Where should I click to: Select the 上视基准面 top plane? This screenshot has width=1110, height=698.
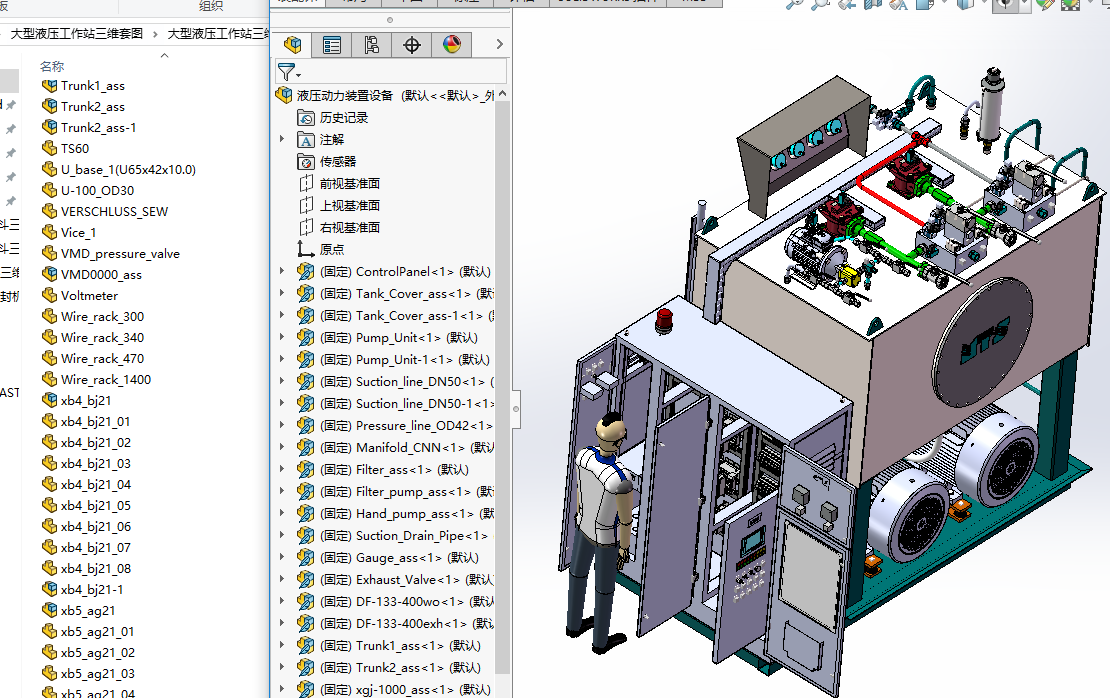[350, 205]
